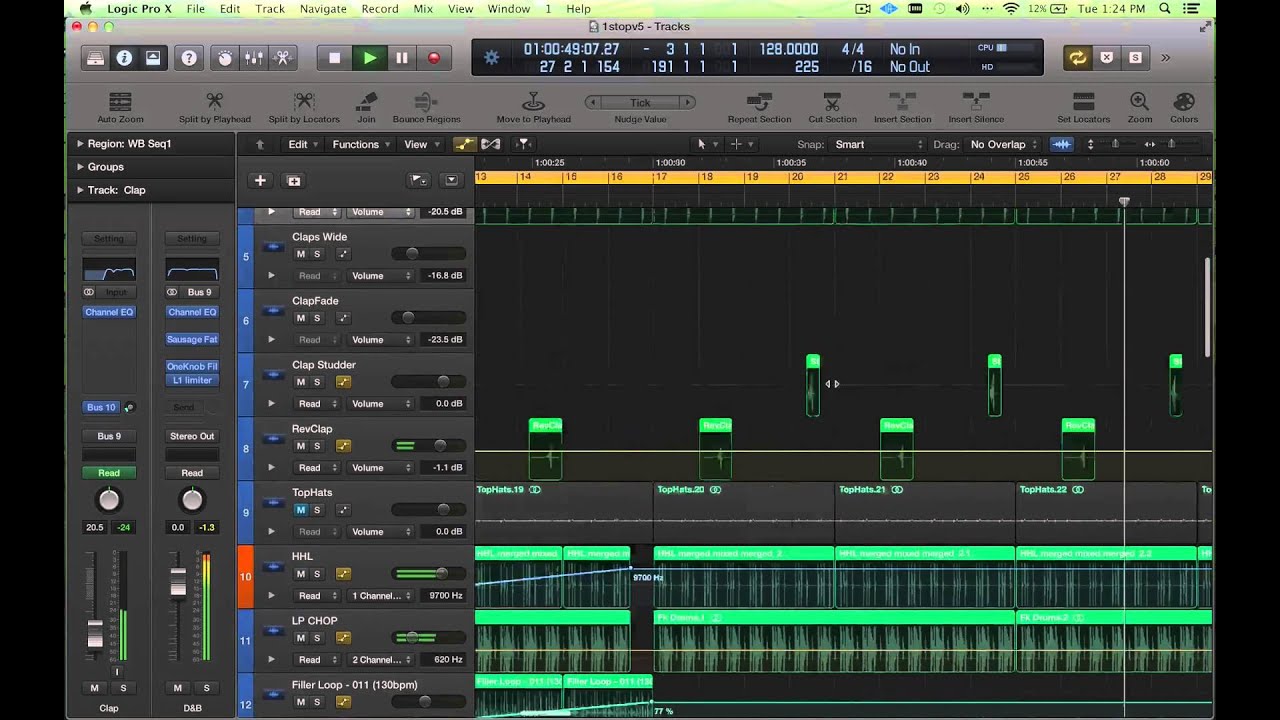Click the Join glue icon
This screenshot has height=720, width=1280.
tap(367, 101)
